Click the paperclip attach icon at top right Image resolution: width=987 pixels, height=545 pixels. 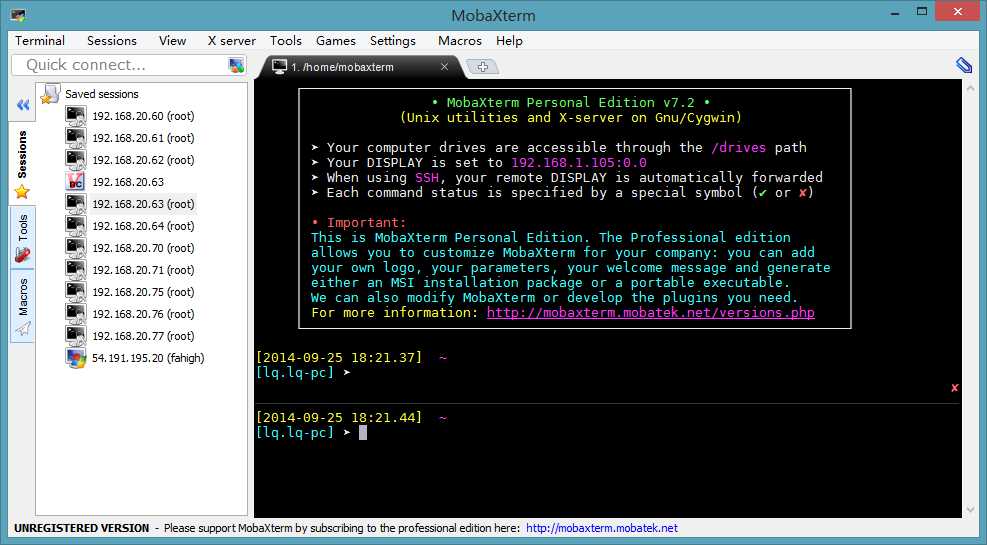[x=964, y=65]
